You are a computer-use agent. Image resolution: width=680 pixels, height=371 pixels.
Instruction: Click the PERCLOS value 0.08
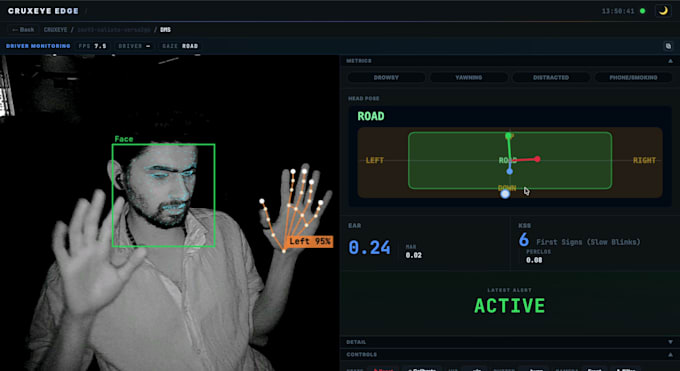tap(534, 260)
